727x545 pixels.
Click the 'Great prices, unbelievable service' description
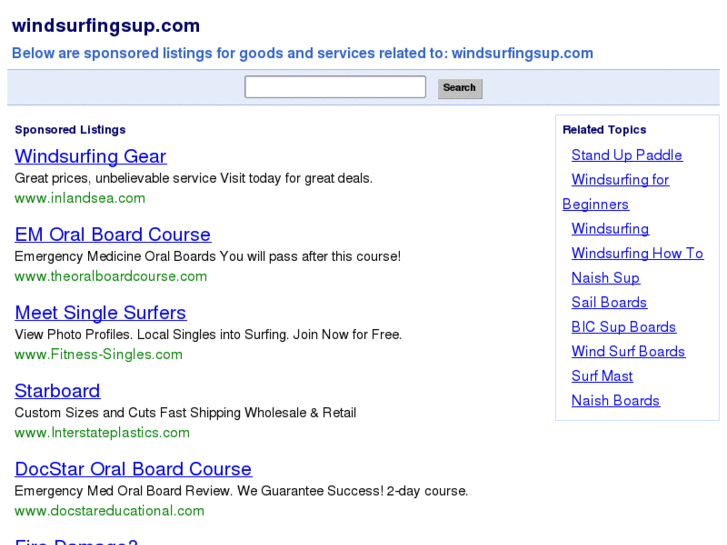coord(193,178)
